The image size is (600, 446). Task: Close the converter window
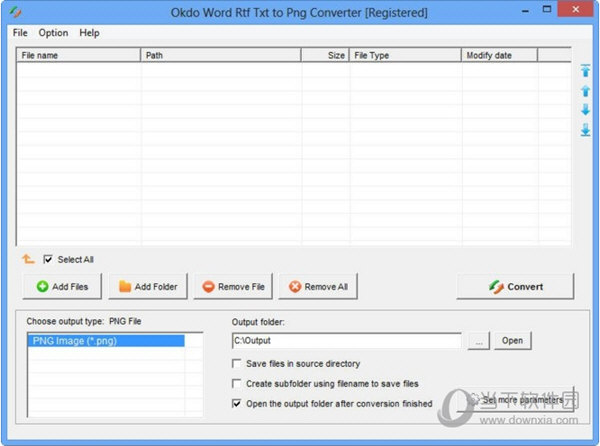pos(575,10)
